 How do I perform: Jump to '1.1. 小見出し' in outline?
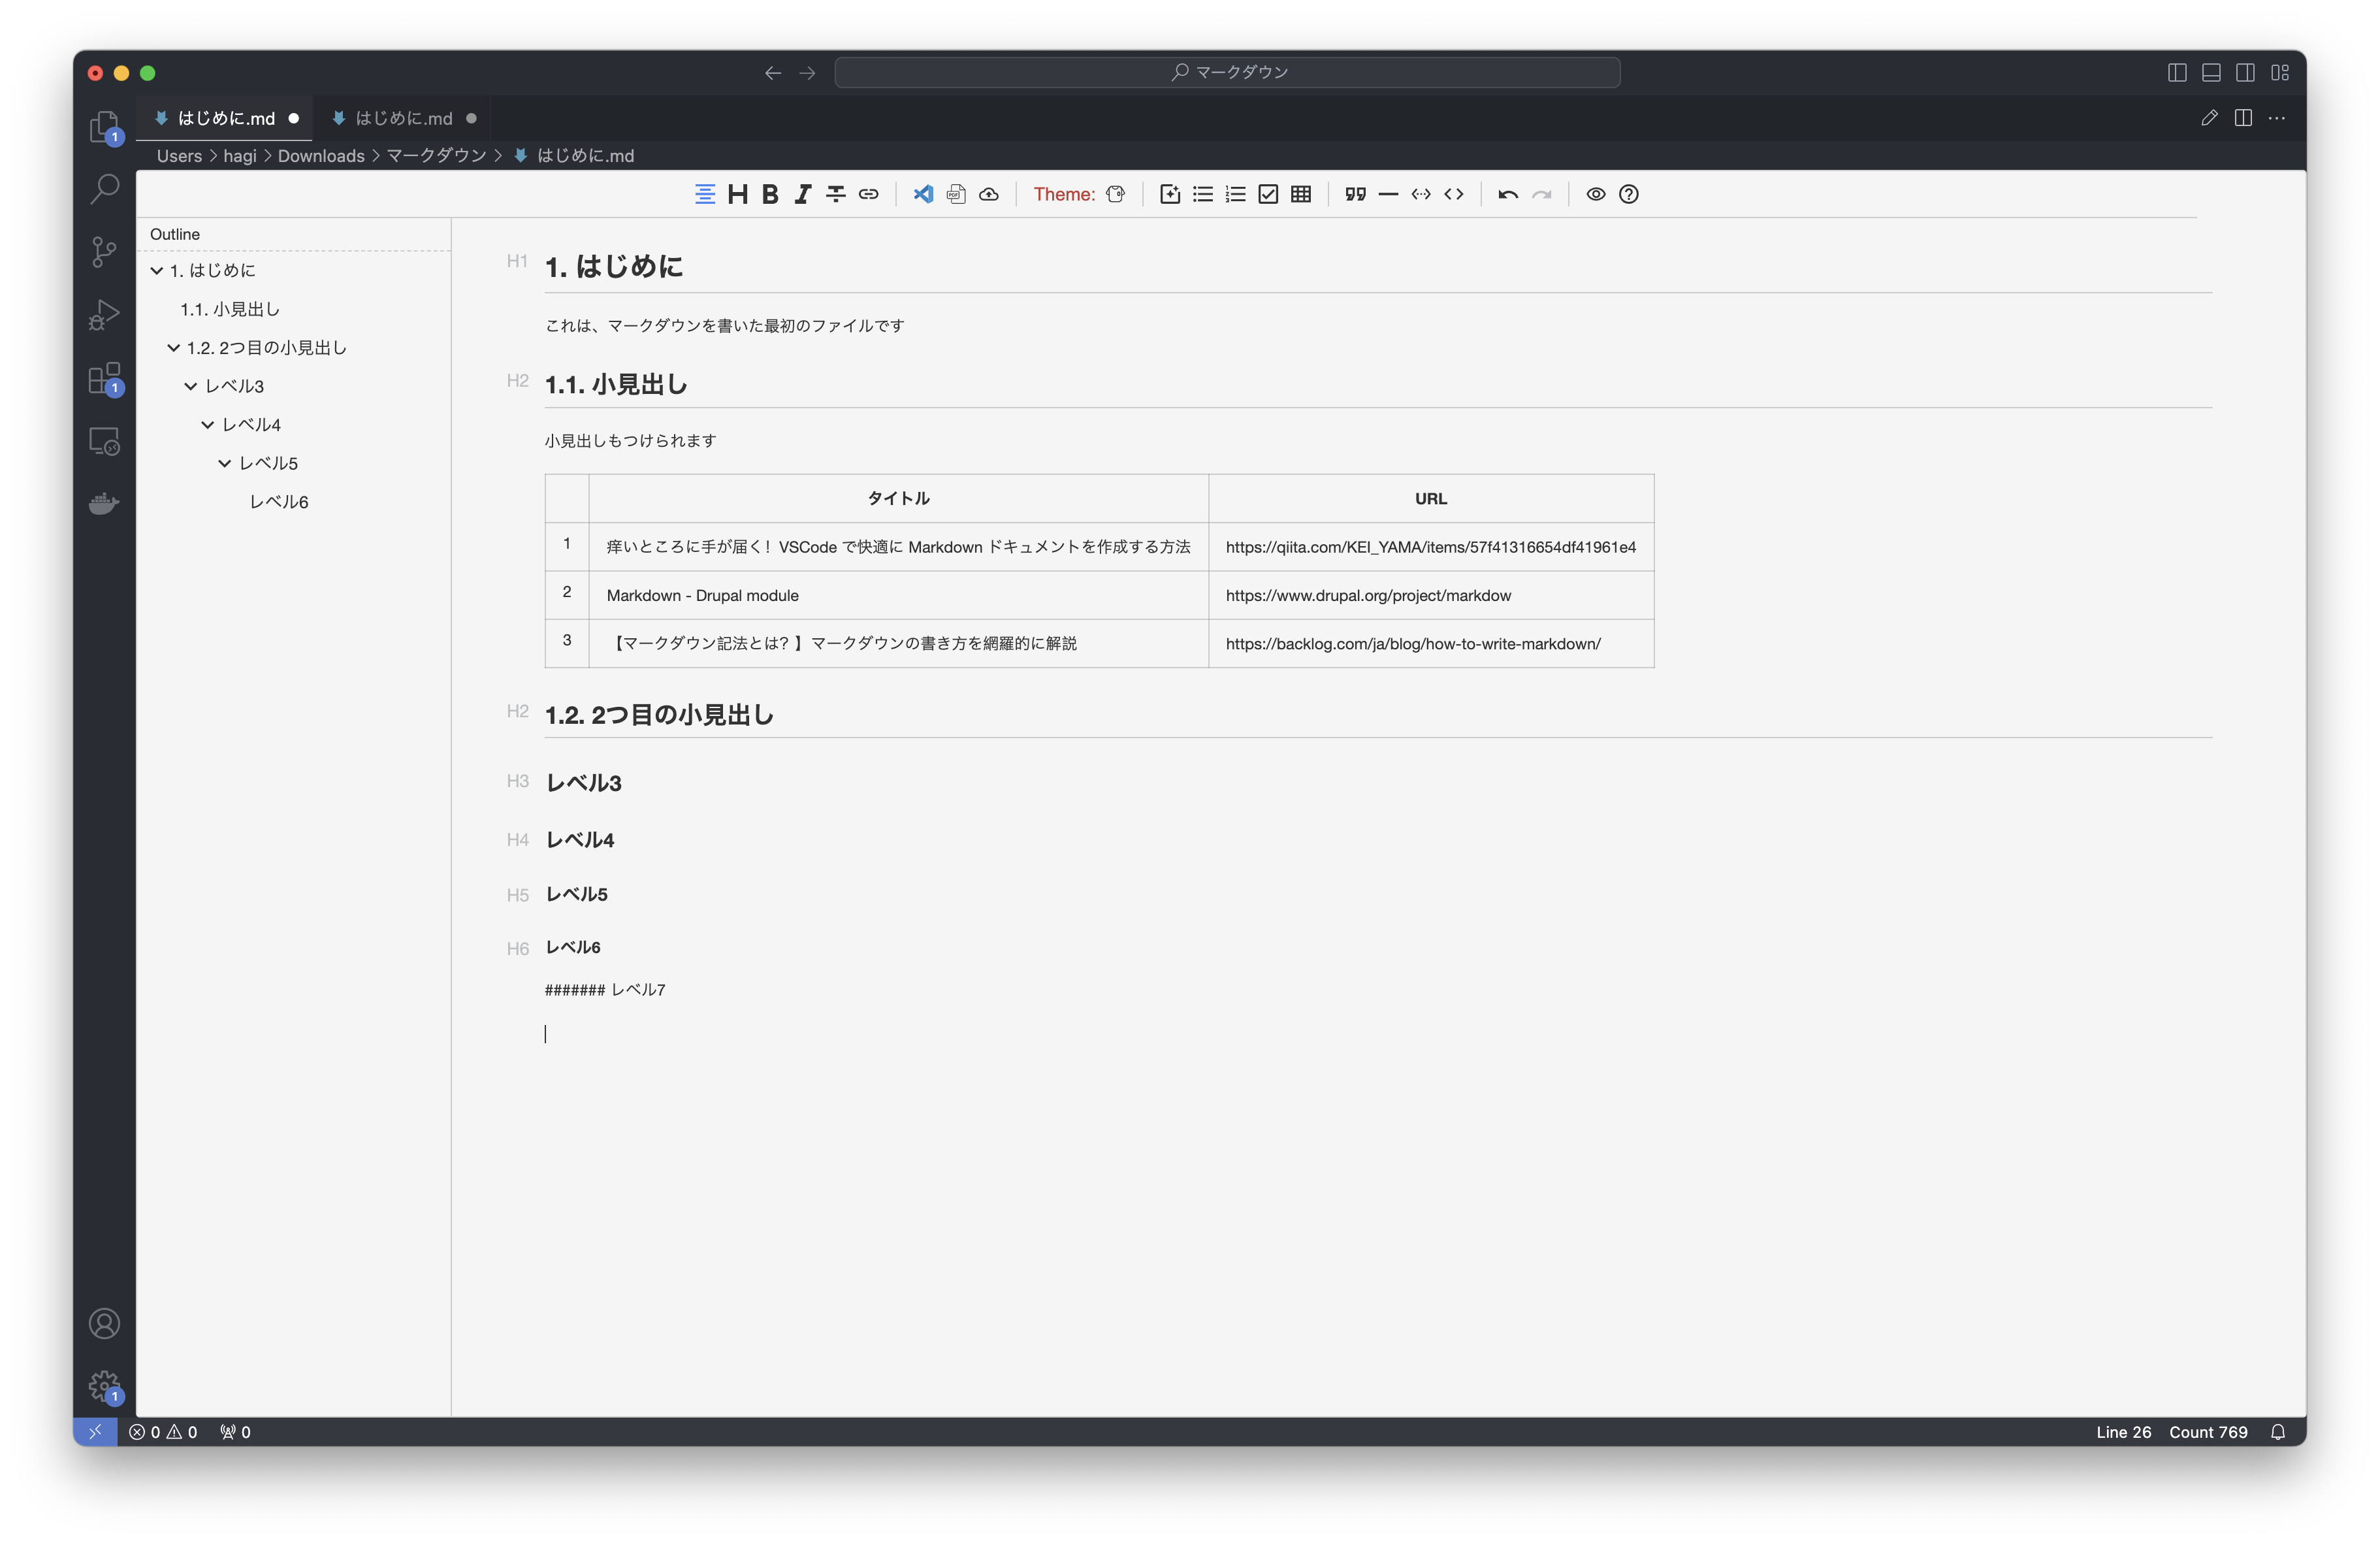pyautogui.click(x=230, y=309)
